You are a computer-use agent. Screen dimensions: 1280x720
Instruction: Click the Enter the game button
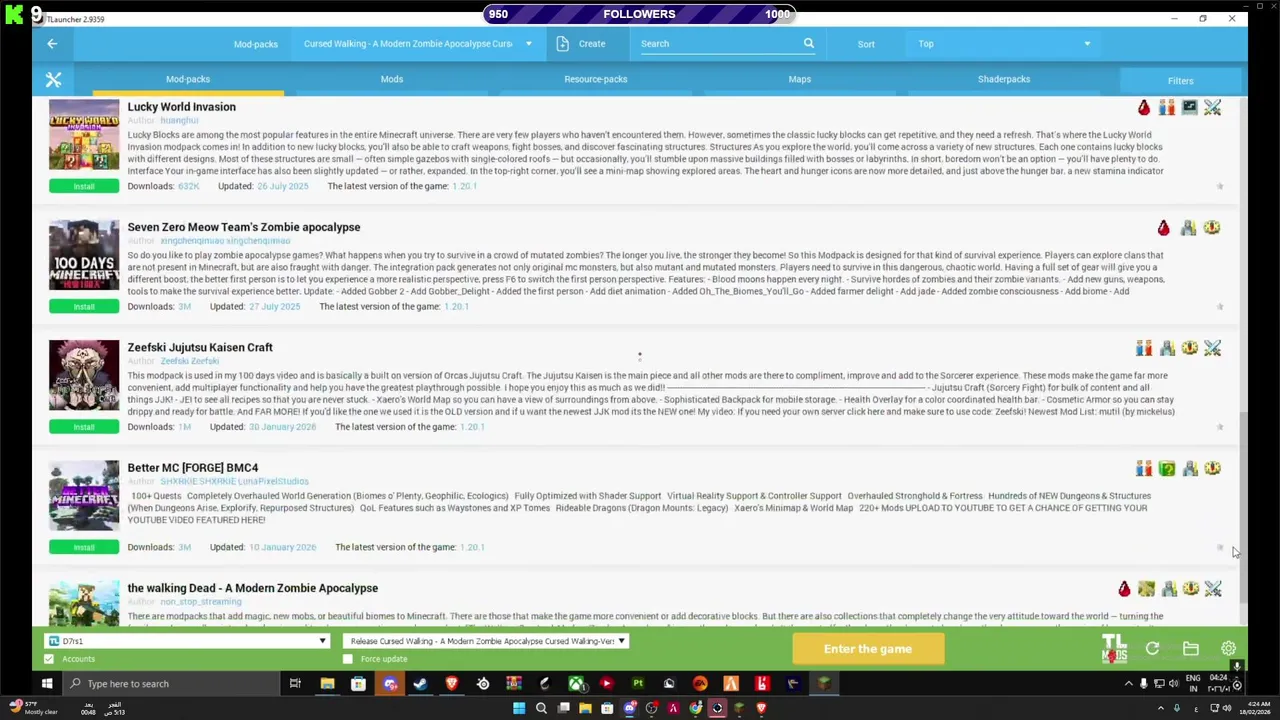[x=868, y=649]
